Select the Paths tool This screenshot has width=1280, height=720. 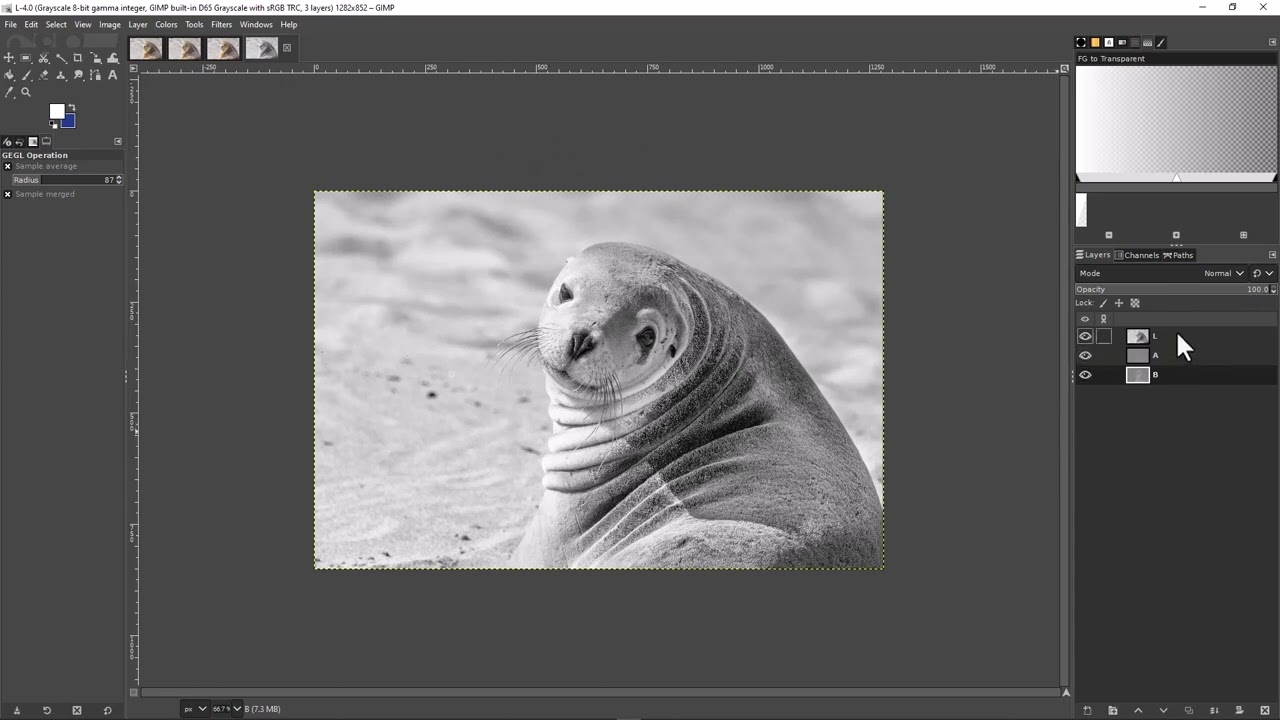[x=96, y=75]
